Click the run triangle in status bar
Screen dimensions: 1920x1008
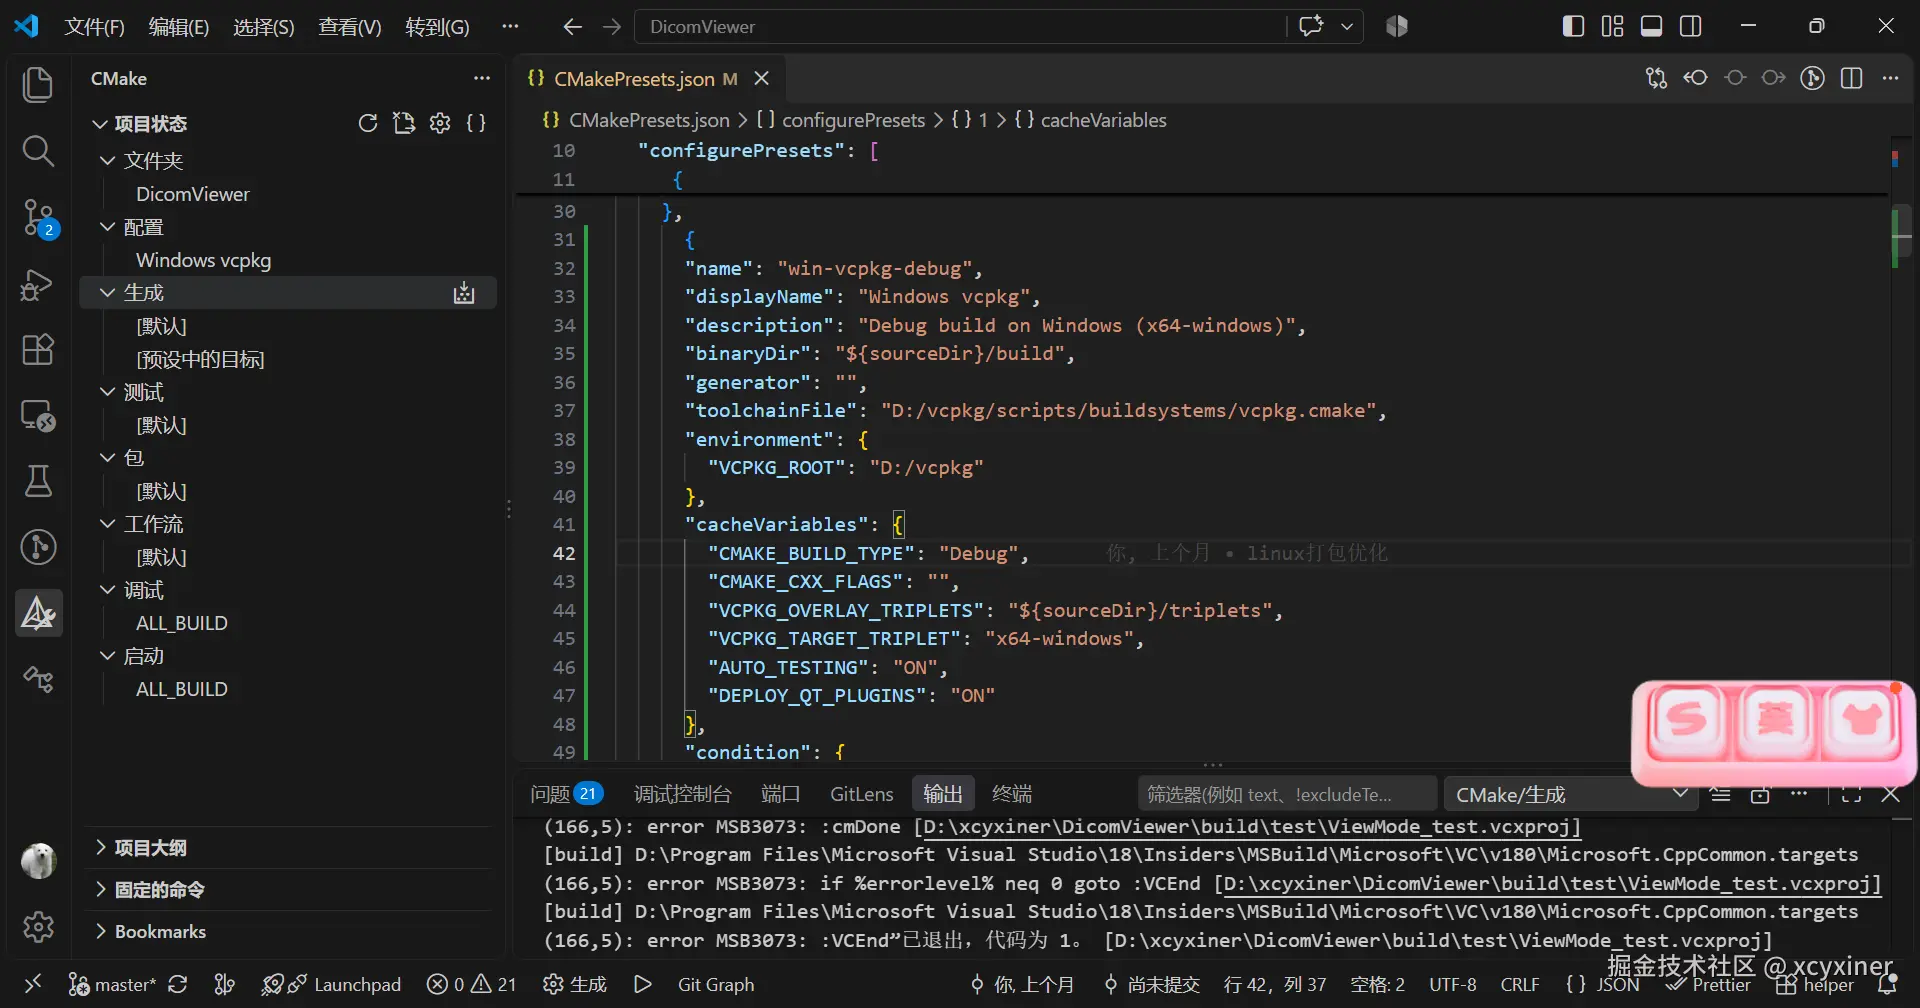point(643,984)
